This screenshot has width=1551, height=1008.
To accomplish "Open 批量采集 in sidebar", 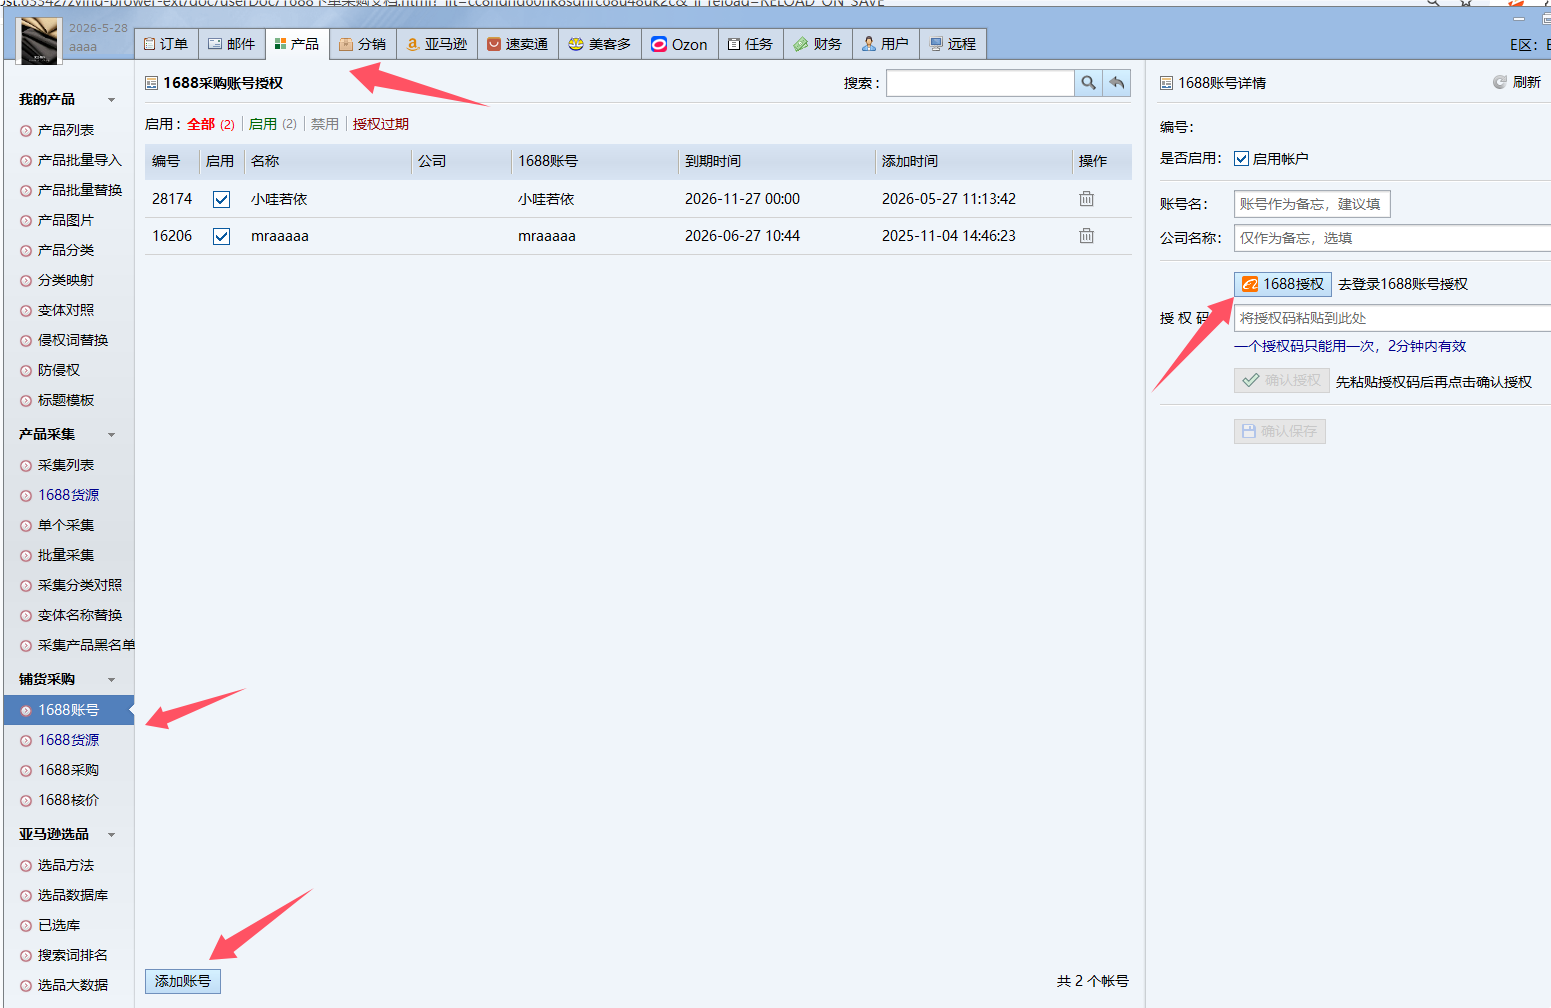I will click(66, 555).
